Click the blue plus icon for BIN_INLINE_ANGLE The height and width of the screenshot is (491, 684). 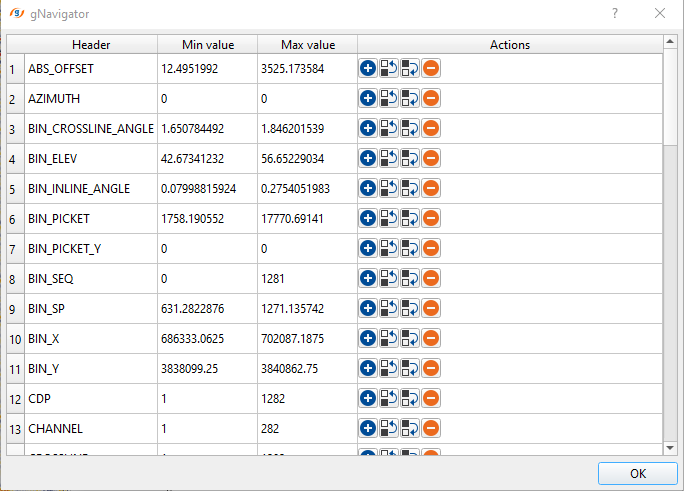pyautogui.click(x=368, y=188)
